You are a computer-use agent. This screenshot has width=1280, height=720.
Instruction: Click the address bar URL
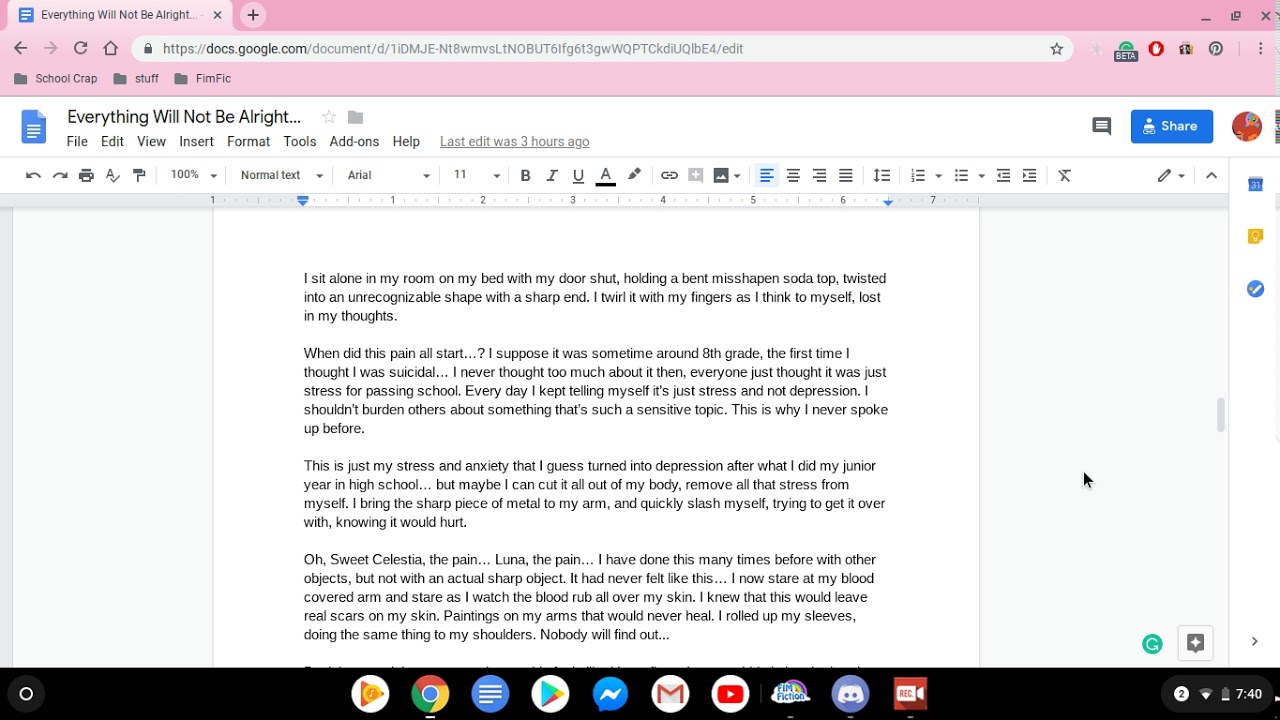tap(453, 48)
